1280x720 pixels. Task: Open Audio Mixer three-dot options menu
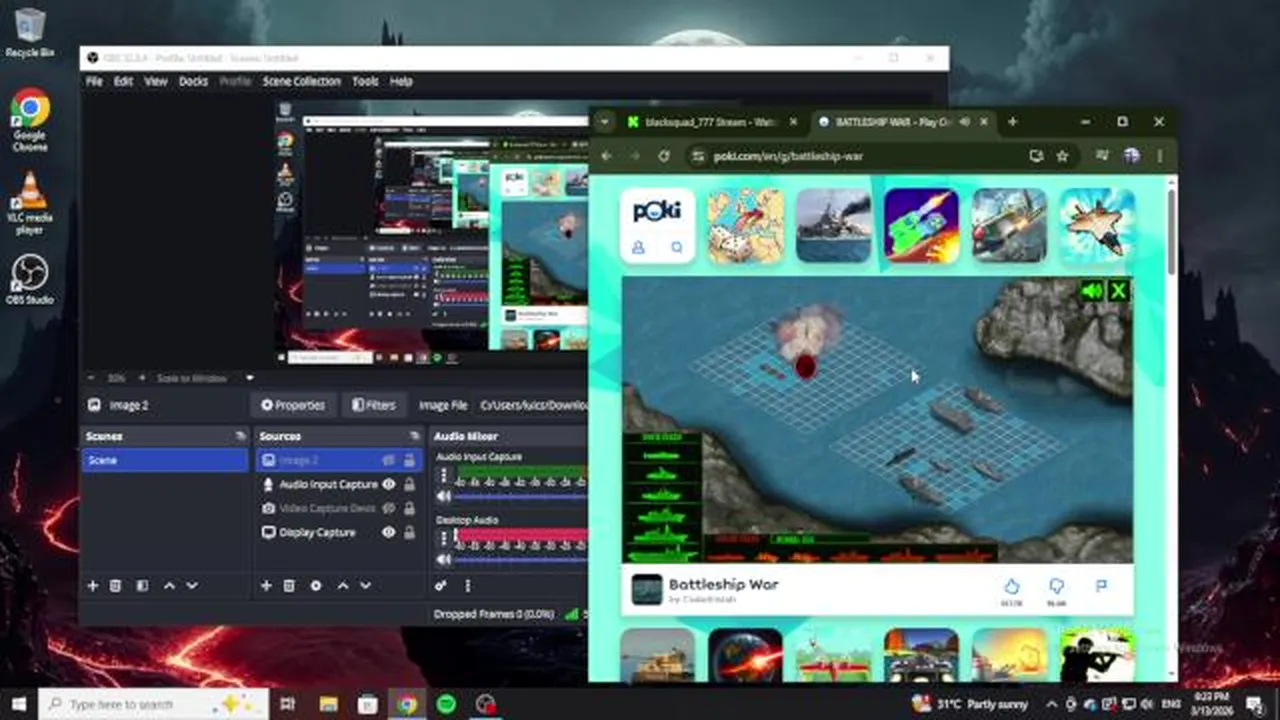click(467, 586)
